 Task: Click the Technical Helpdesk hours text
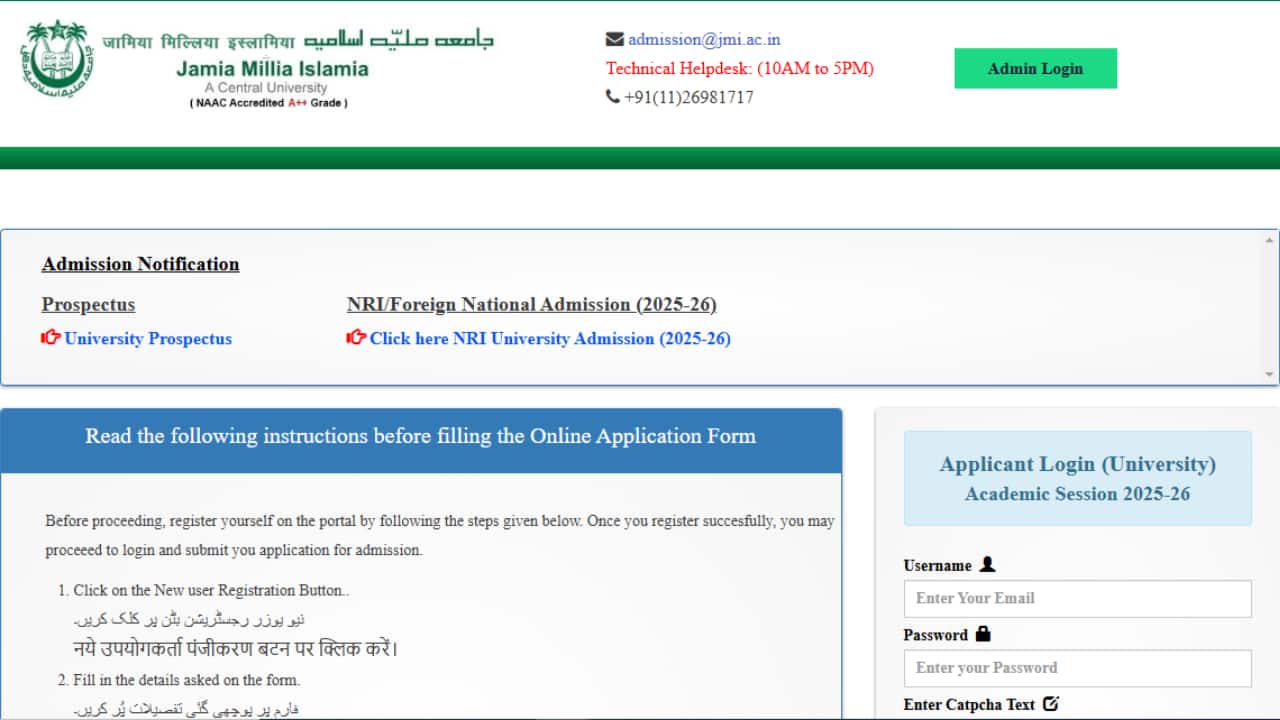pos(740,68)
